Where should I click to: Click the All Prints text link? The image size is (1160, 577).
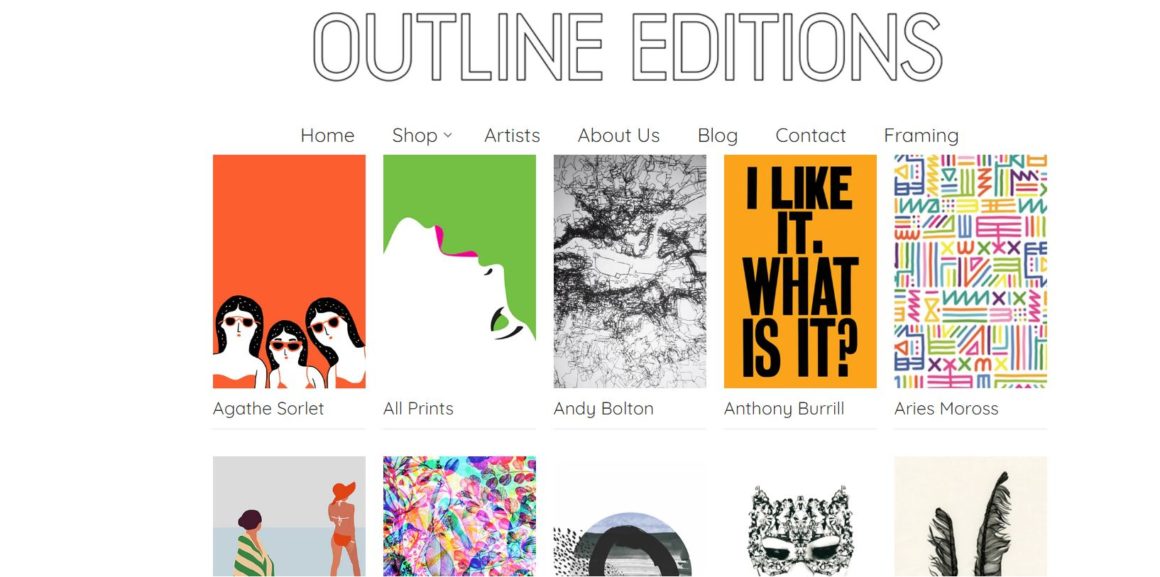tap(418, 408)
